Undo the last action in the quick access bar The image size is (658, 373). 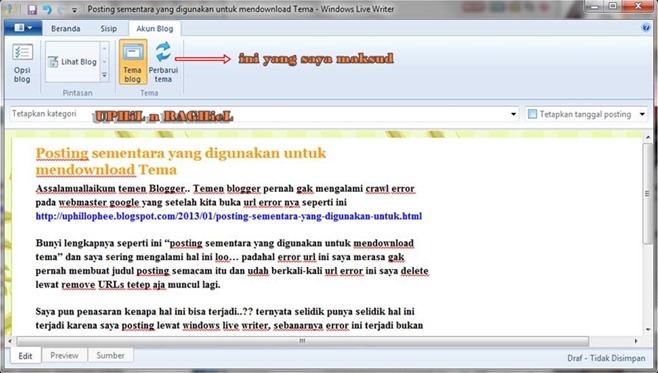47,9
